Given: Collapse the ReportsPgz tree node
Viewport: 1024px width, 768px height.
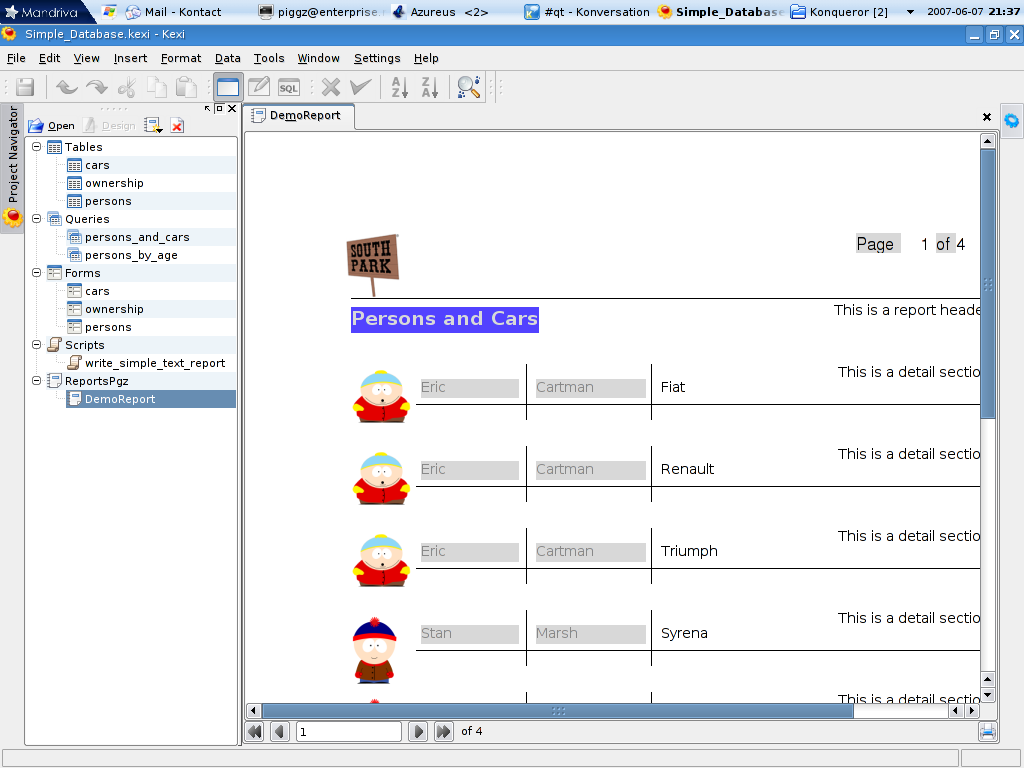Looking at the screenshot, I should point(37,381).
